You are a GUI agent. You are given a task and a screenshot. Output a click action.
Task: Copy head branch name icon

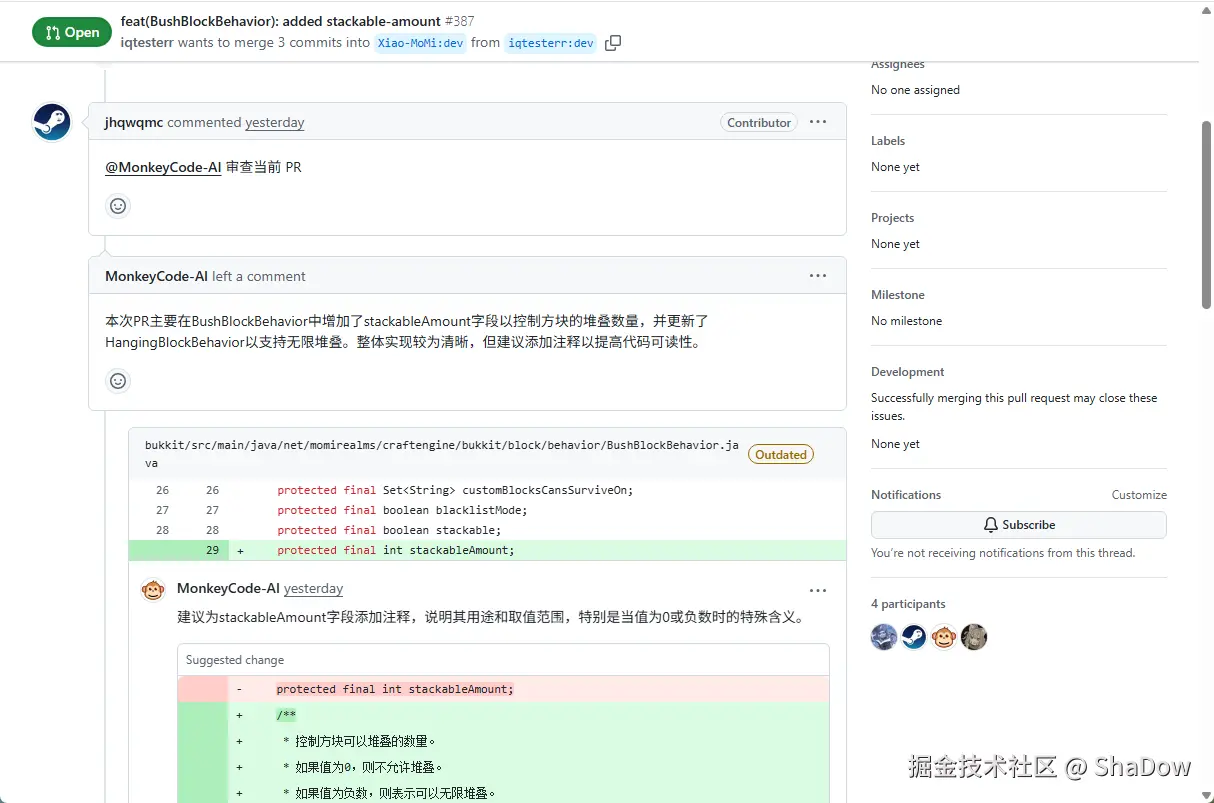[613, 43]
